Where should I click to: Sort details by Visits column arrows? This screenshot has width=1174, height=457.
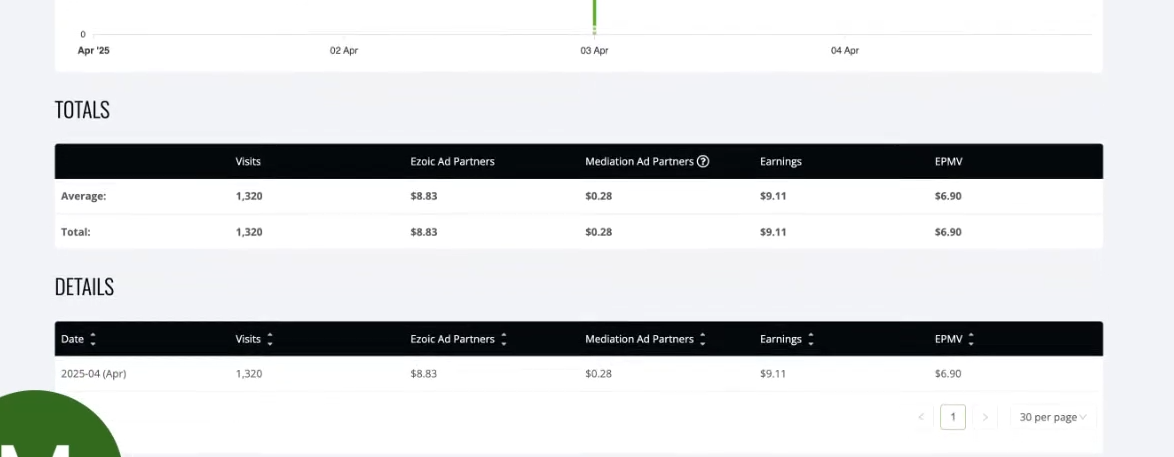click(x=270, y=339)
